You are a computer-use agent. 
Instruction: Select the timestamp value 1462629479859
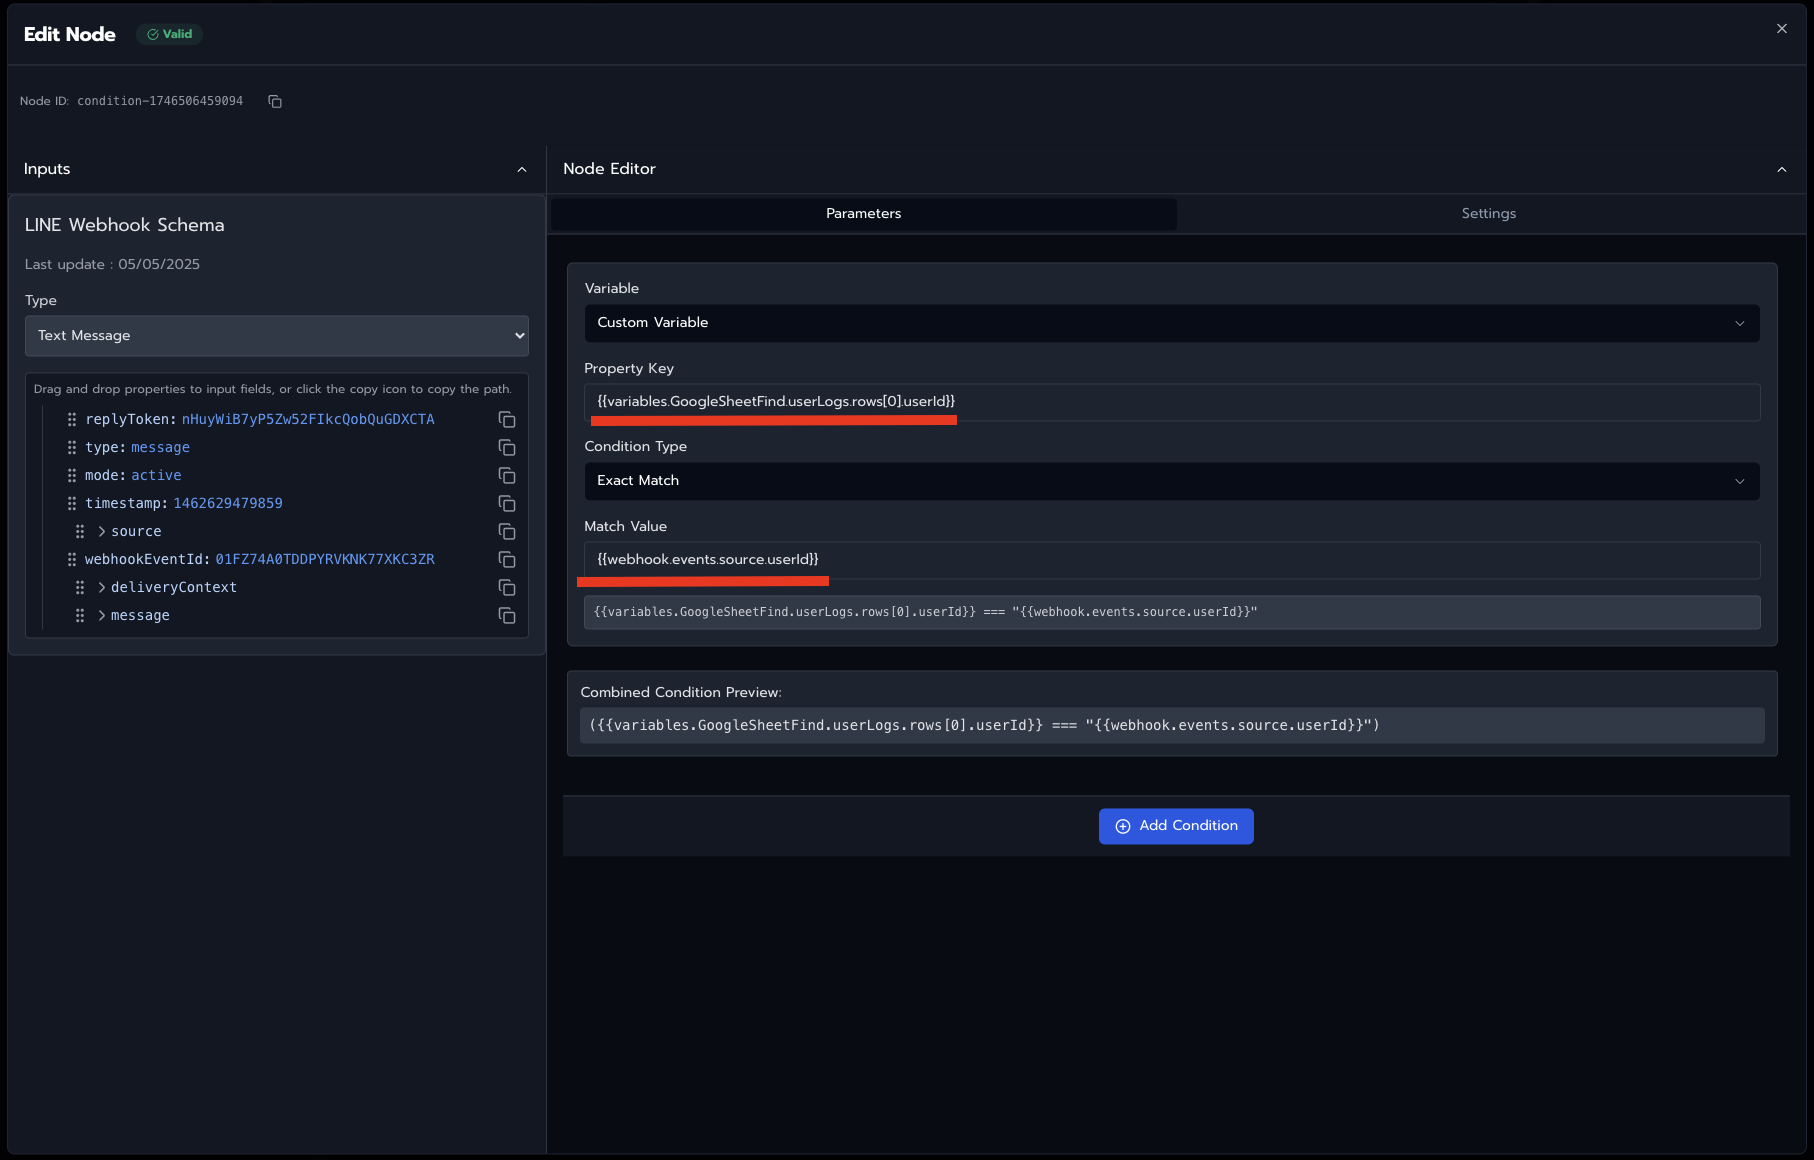(x=228, y=503)
